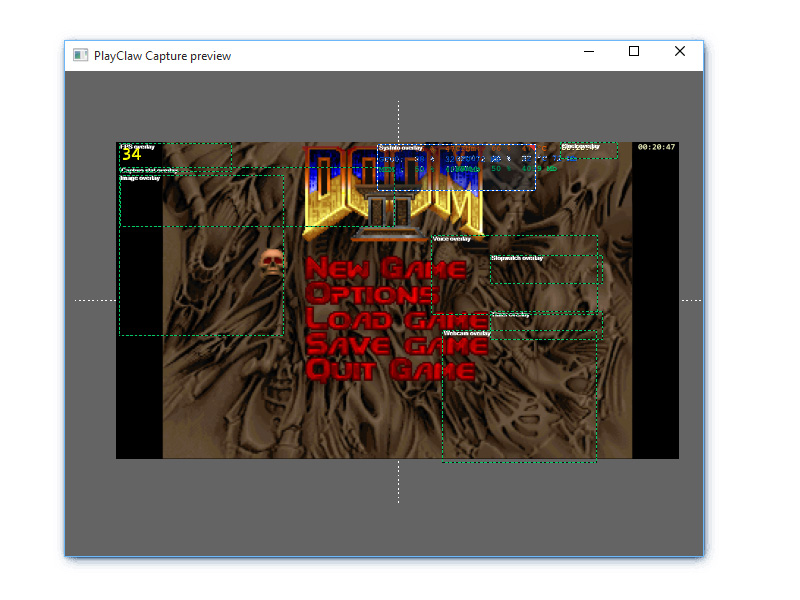Select the FPS overlay showing 34
The width and height of the screenshot is (800, 600).
click(133, 154)
